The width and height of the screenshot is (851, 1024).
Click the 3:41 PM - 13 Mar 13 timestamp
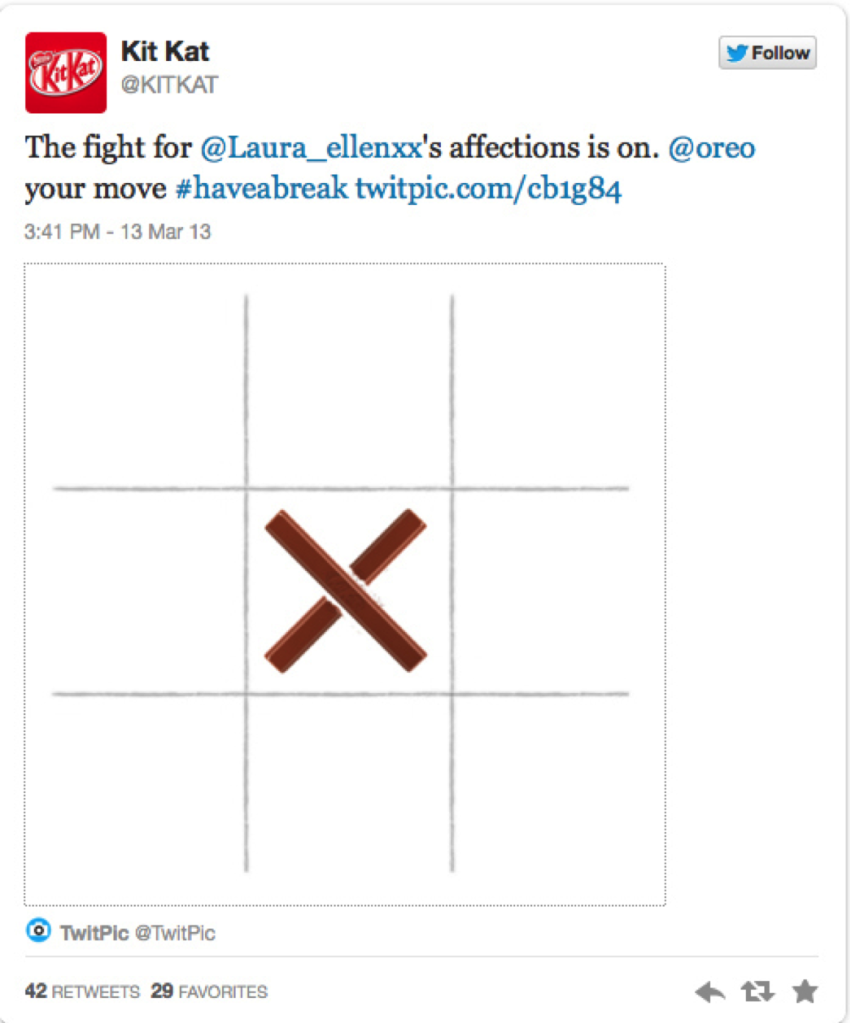(x=118, y=232)
